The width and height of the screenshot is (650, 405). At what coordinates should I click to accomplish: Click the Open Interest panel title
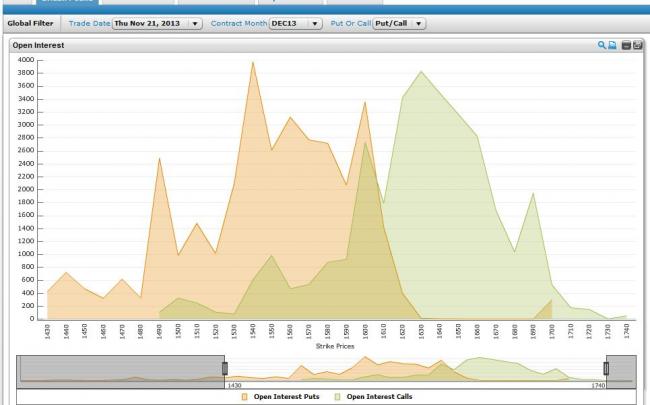(37, 46)
